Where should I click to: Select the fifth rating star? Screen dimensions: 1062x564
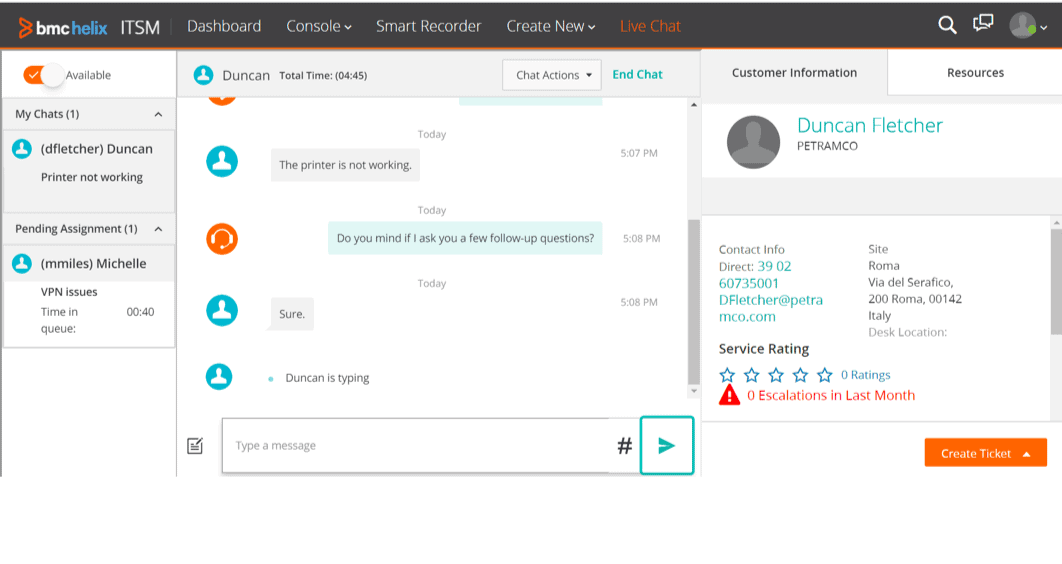coord(824,374)
